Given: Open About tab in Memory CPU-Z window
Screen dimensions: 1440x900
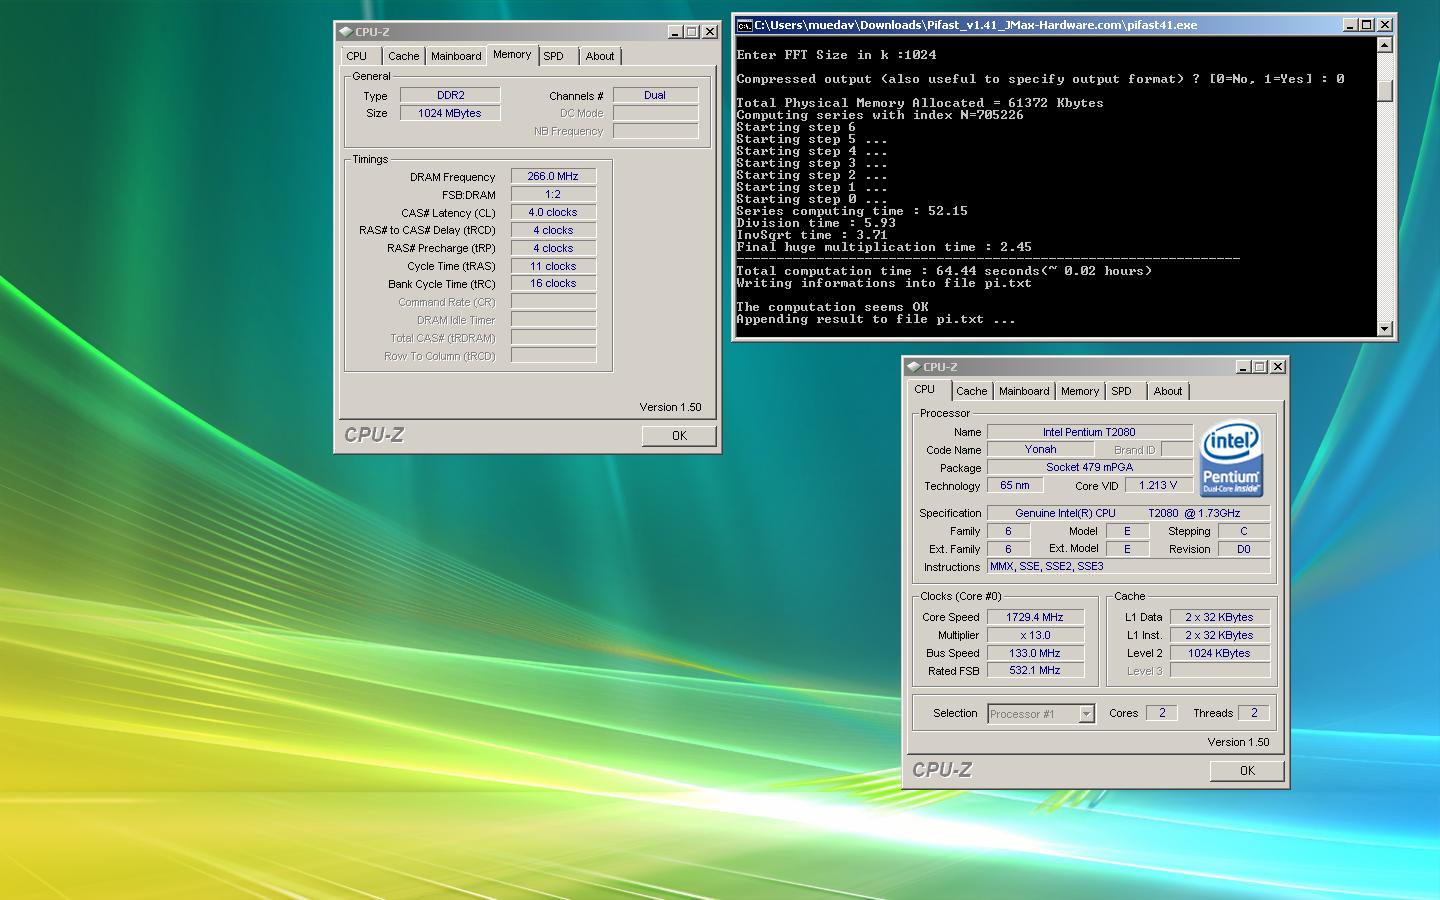Looking at the screenshot, I should click(x=600, y=56).
